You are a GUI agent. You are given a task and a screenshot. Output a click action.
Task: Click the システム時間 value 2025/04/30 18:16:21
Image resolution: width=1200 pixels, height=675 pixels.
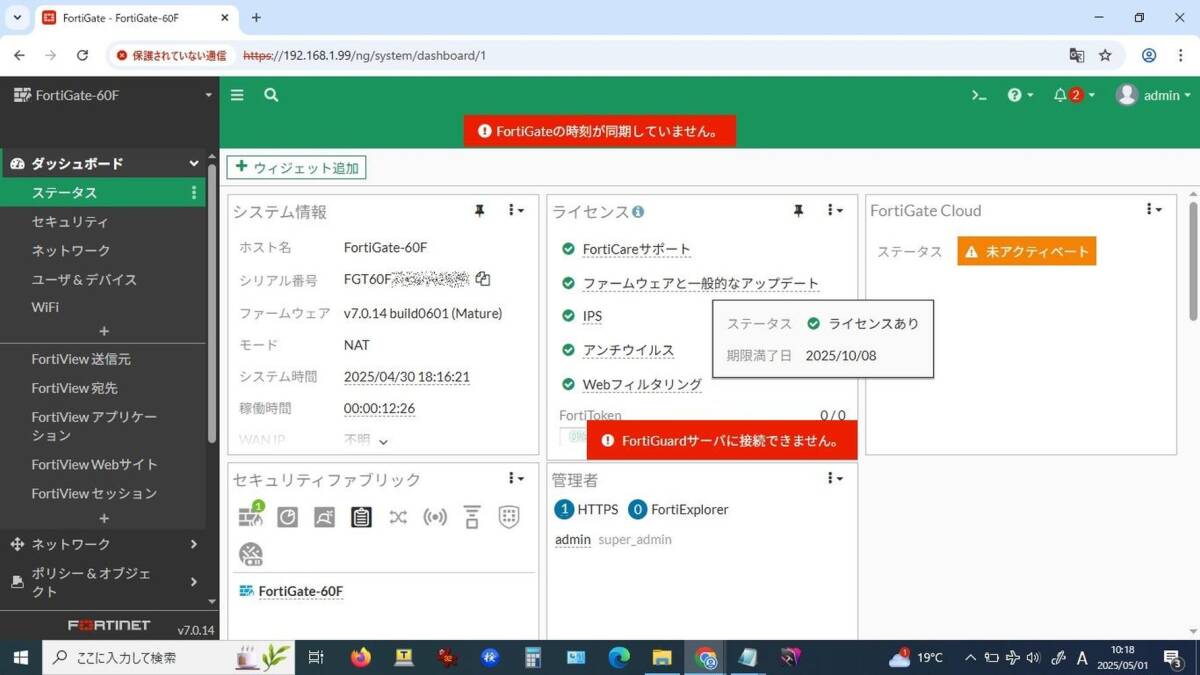tap(407, 377)
